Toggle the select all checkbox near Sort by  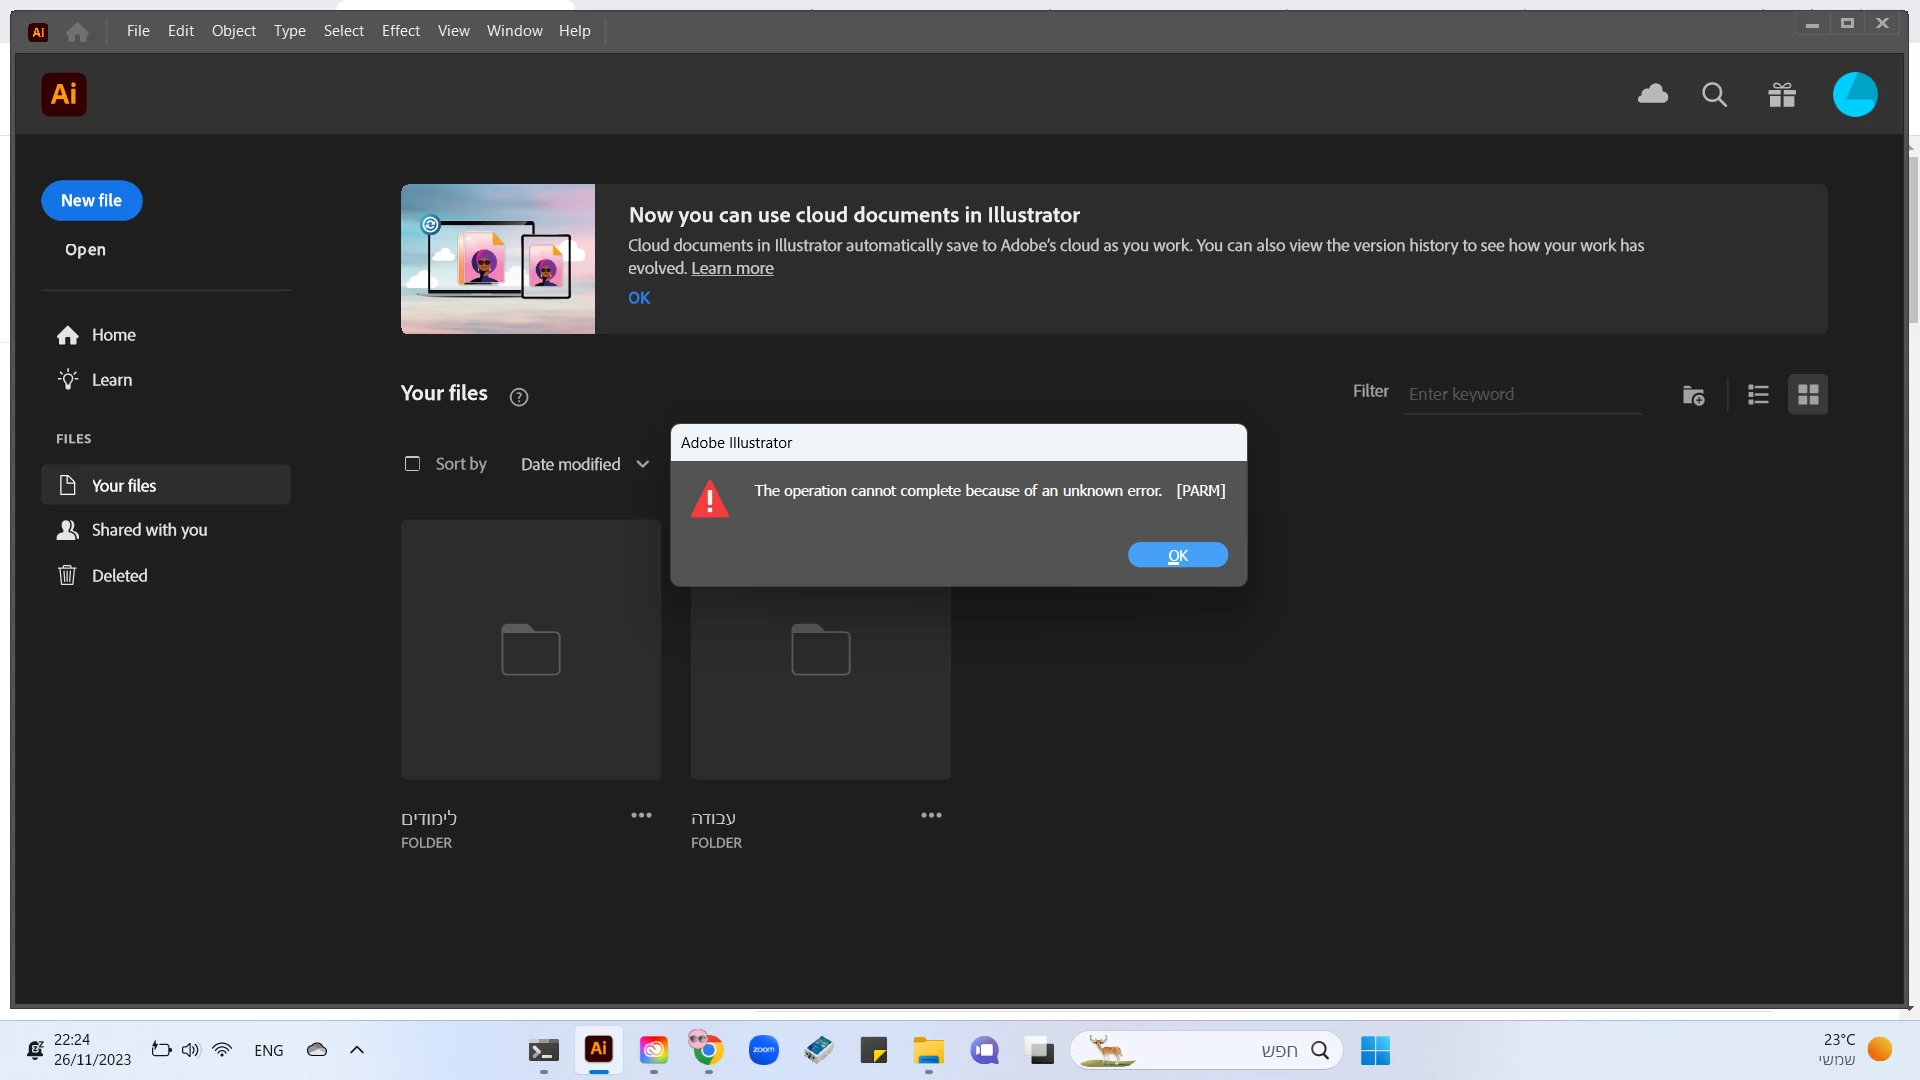[412, 464]
